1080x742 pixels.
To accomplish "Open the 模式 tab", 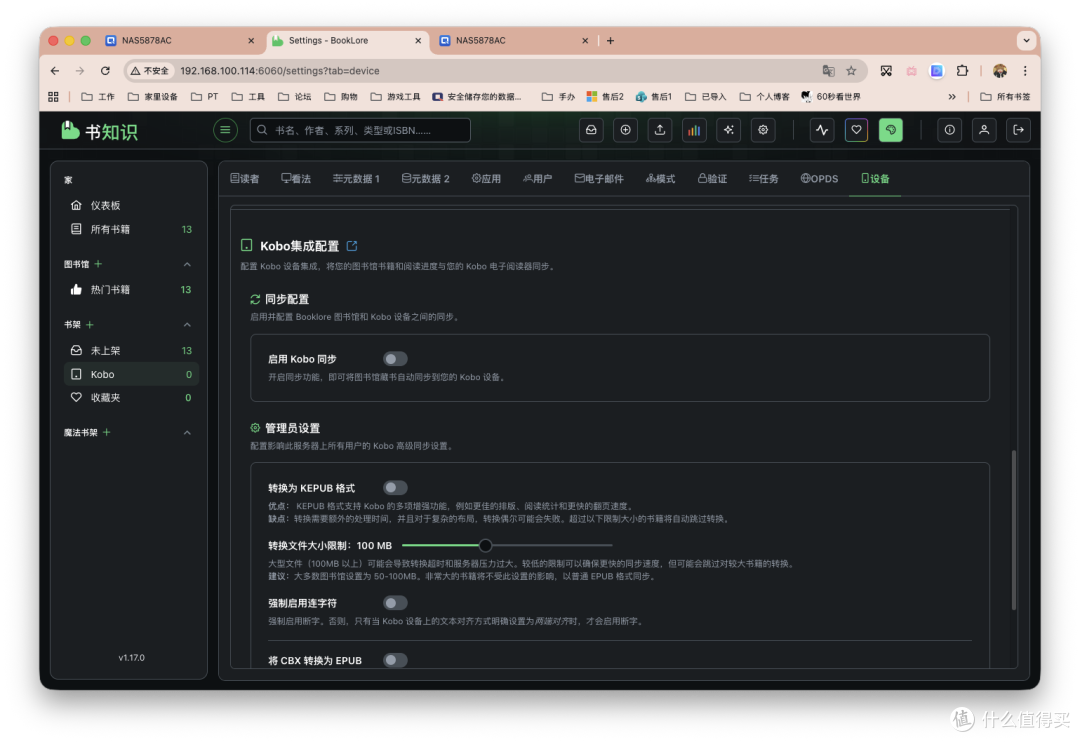I will 660,178.
